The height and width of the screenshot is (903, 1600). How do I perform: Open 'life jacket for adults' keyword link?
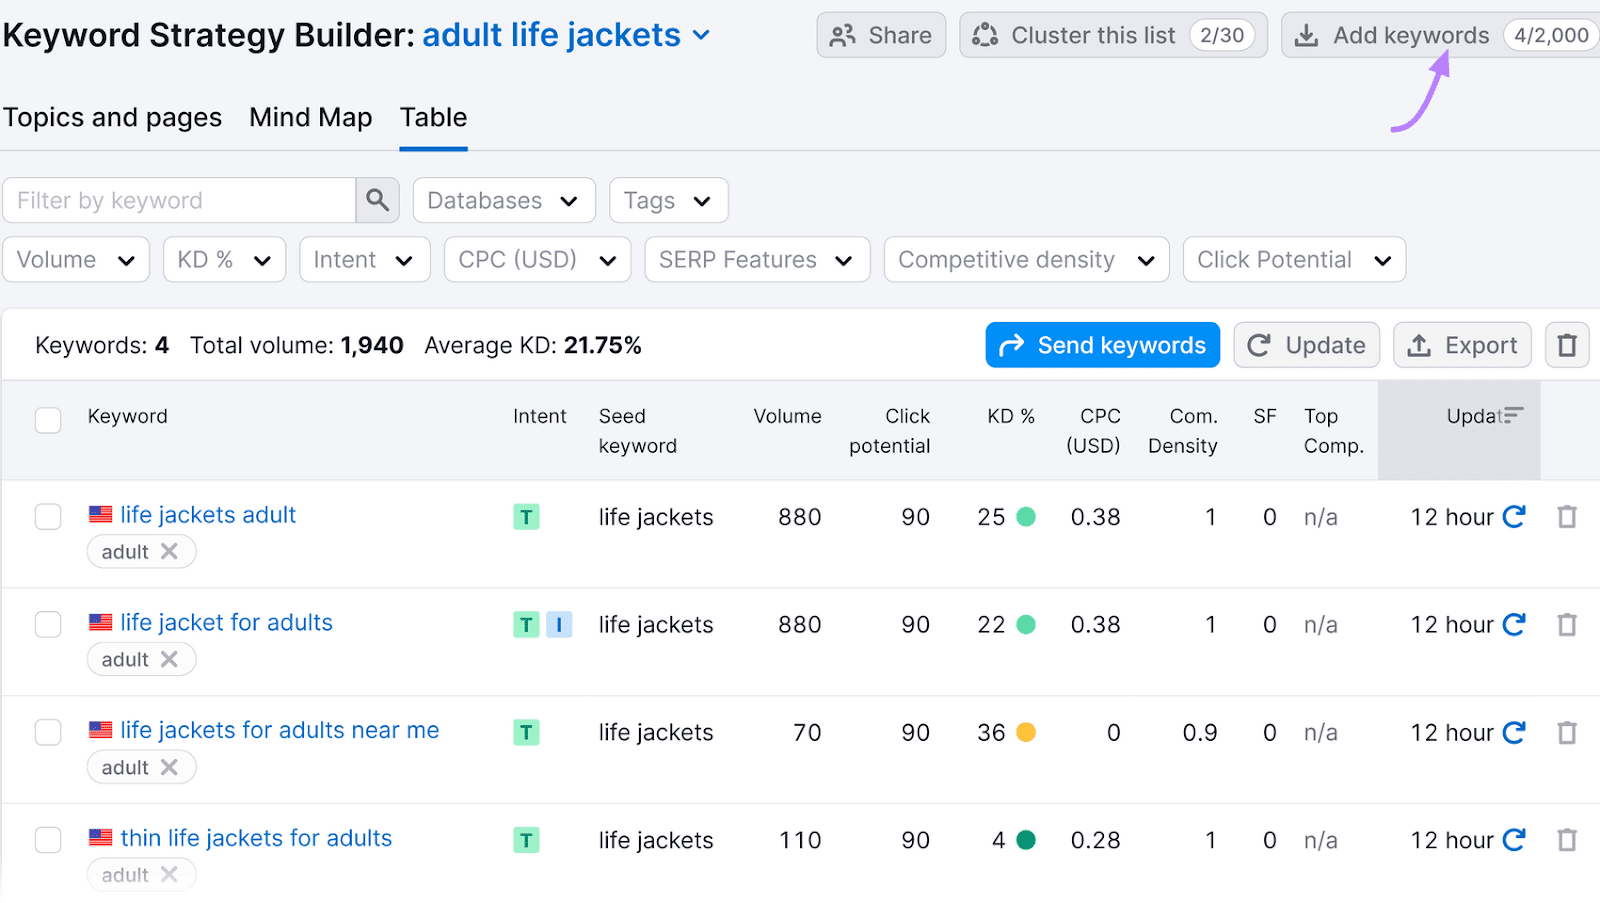(x=226, y=622)
